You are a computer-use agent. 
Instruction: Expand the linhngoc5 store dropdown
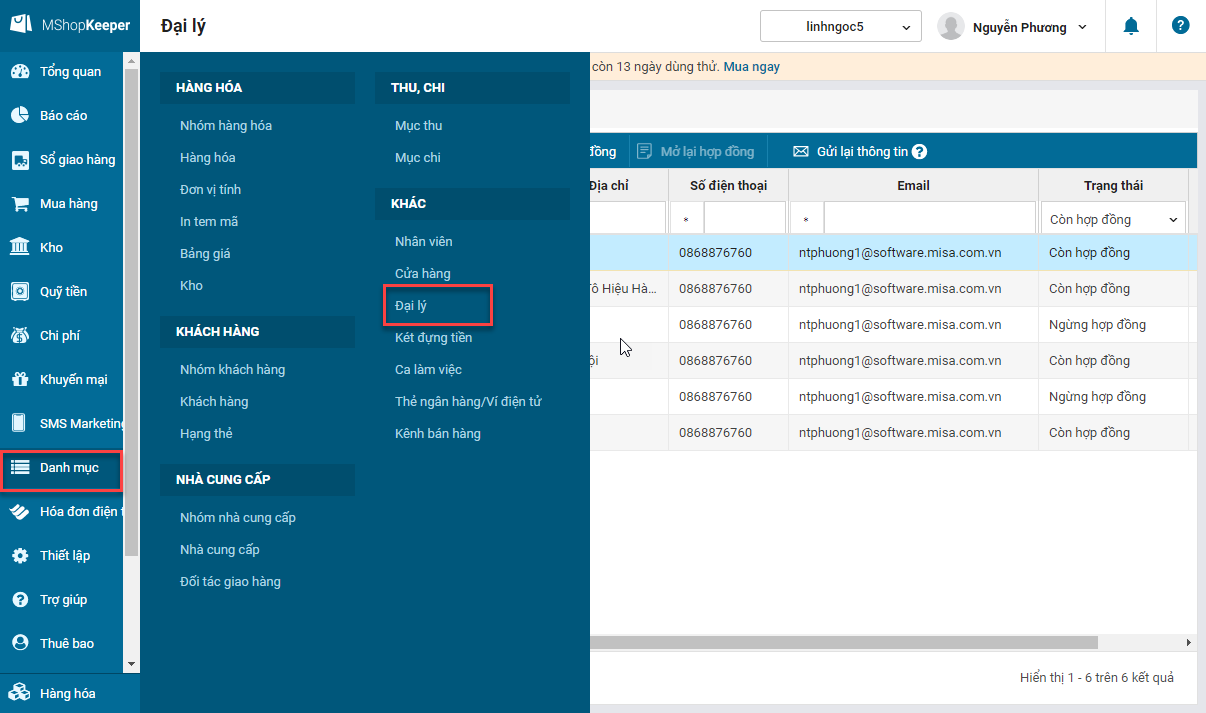(840, 27)
